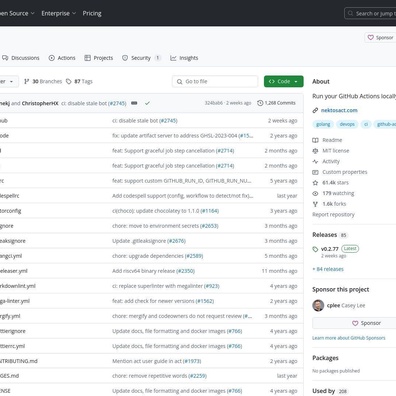Screen dimensions: 396x396
Task: Click the Activity pulse icon
Action: point(315,161)
